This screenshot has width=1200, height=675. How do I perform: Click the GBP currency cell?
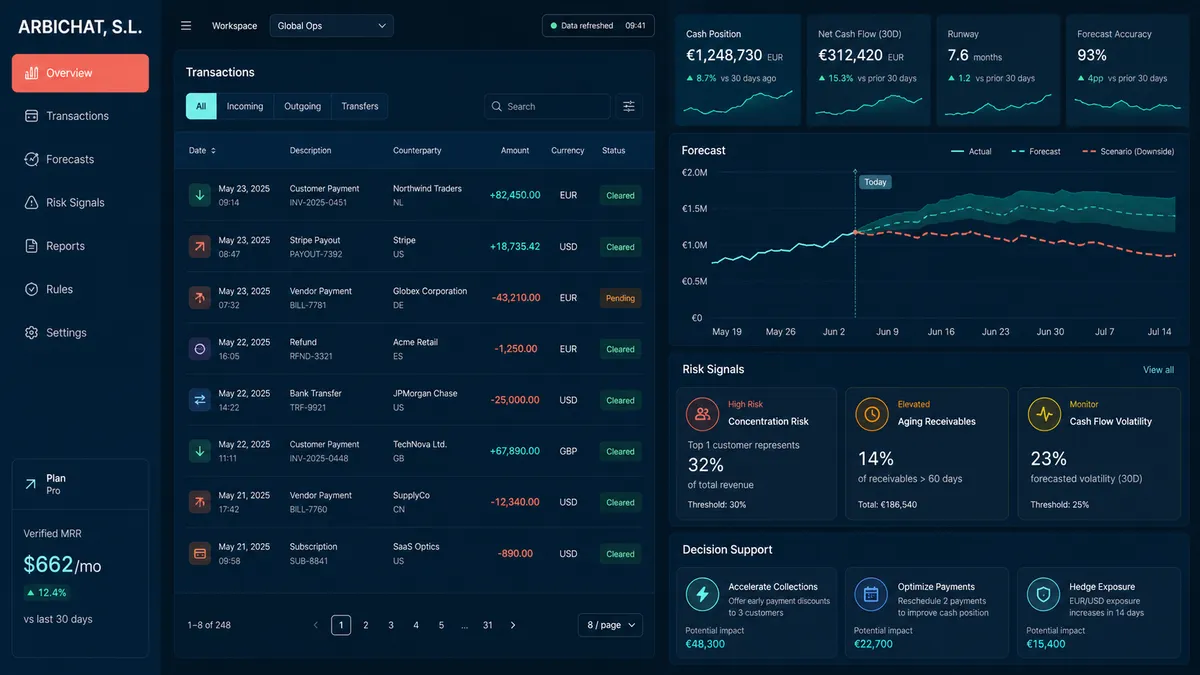(x=568, y=451)
